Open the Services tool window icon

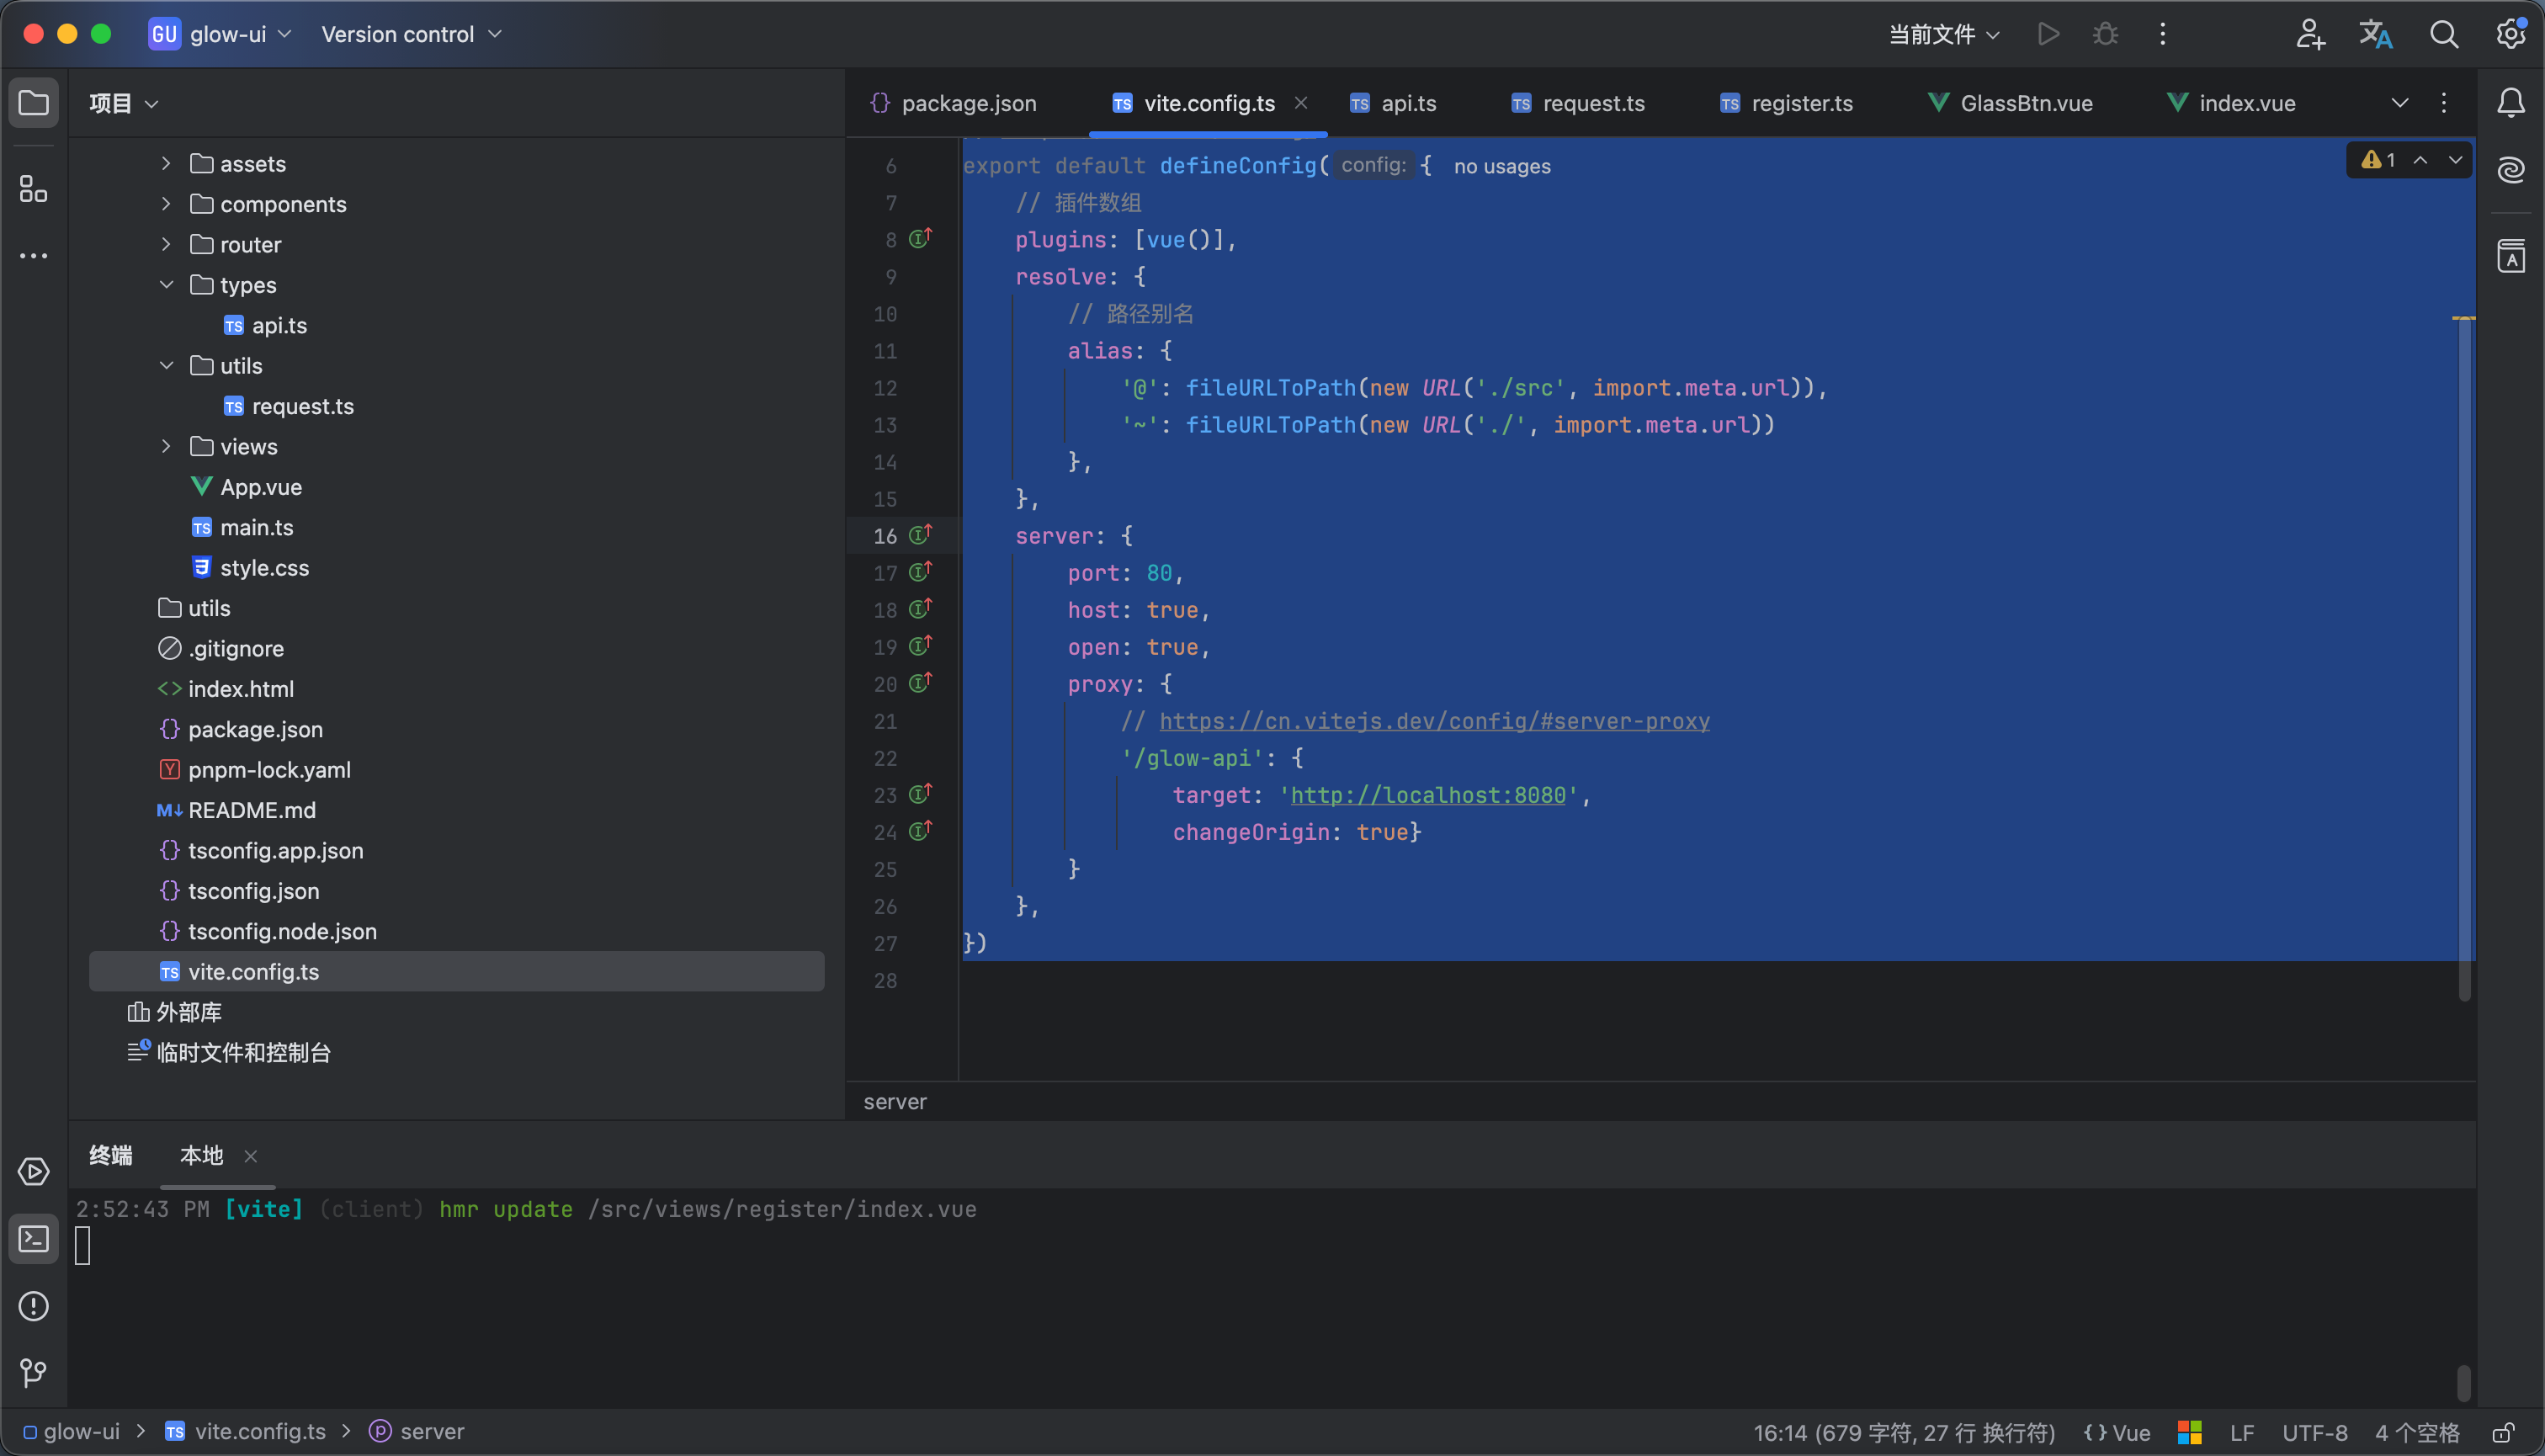33,1171
